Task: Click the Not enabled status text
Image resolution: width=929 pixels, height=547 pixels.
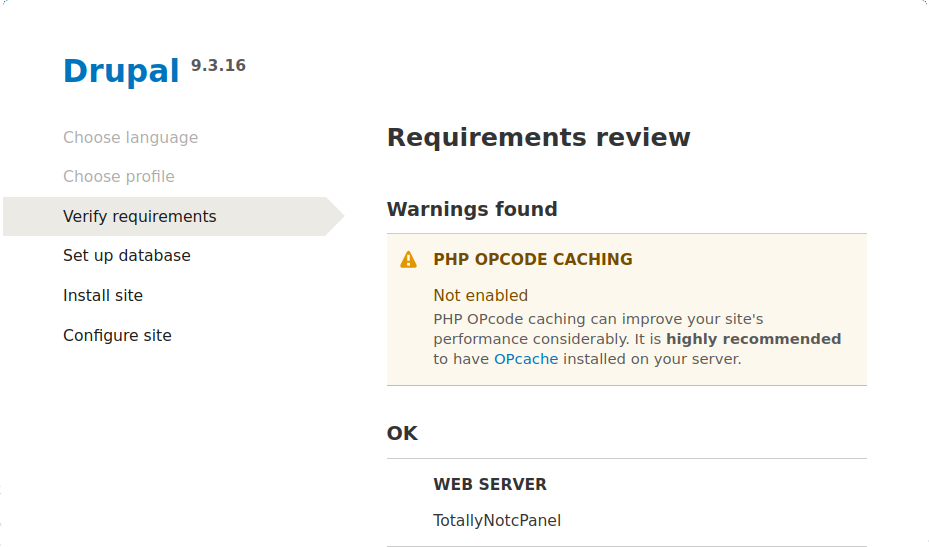Action: (x=480, y=296)
